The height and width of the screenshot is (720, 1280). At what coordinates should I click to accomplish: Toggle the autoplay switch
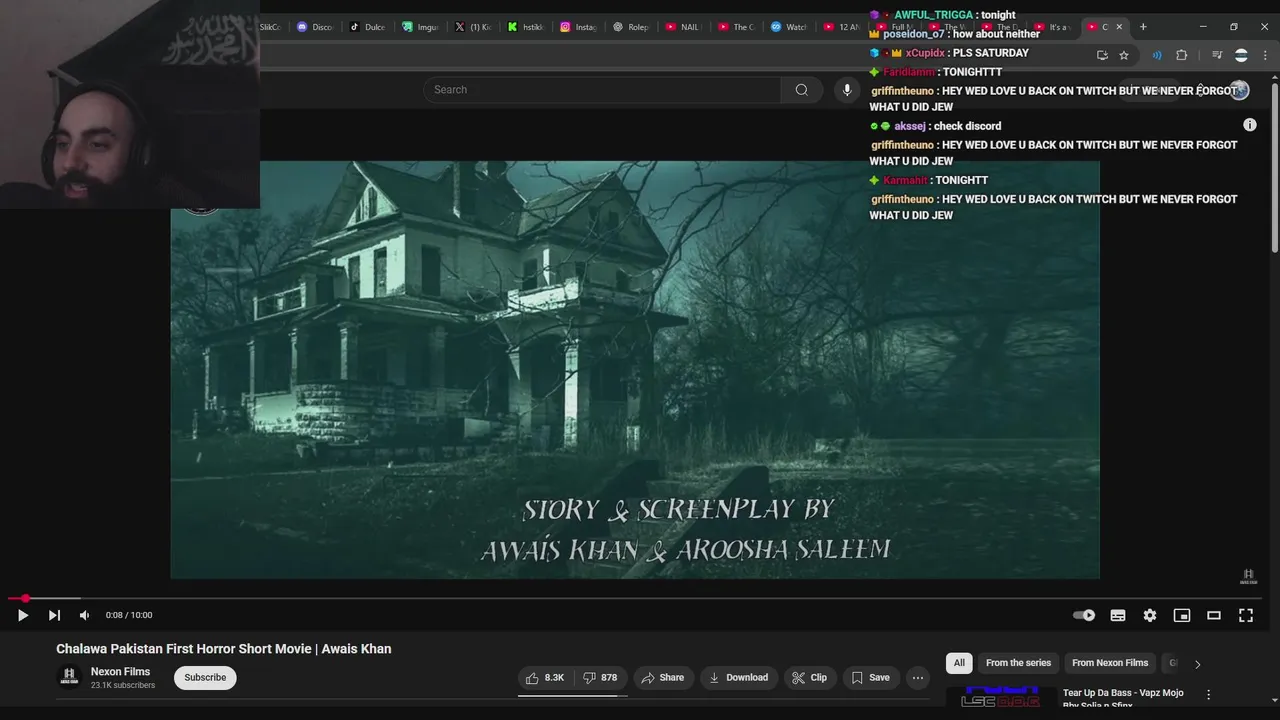[x=1084, y=615]
